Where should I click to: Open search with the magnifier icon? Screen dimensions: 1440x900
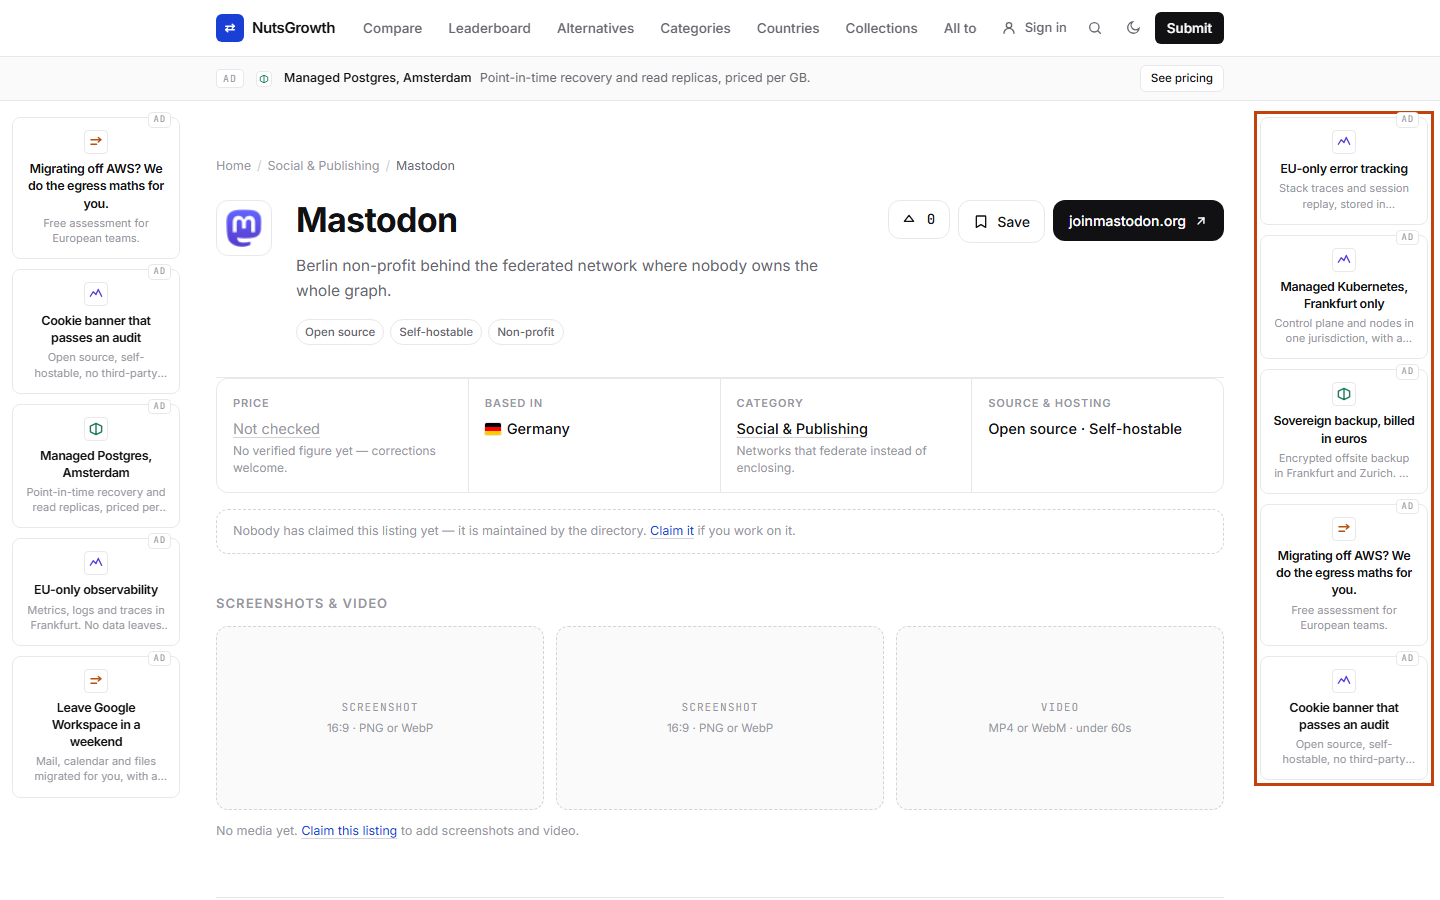click(1095, 28)
